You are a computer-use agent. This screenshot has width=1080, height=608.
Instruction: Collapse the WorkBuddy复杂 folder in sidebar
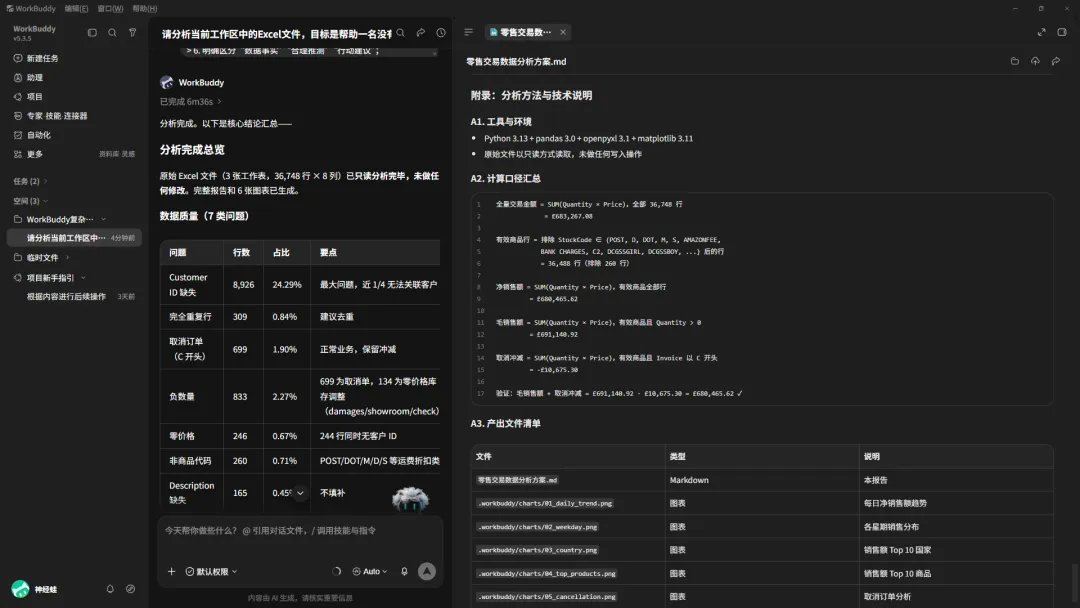pos(103,220)
